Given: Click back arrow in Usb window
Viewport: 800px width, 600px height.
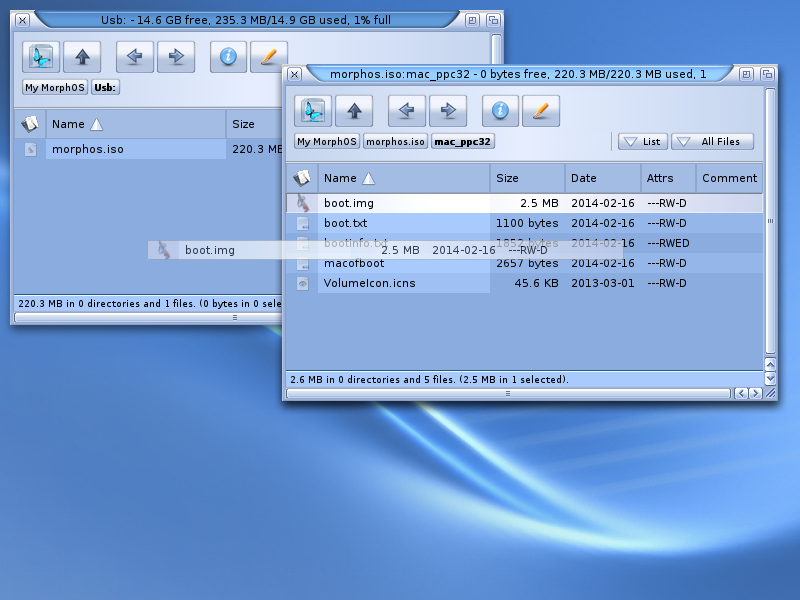Looking at the screenshot, I should (135, 57).
